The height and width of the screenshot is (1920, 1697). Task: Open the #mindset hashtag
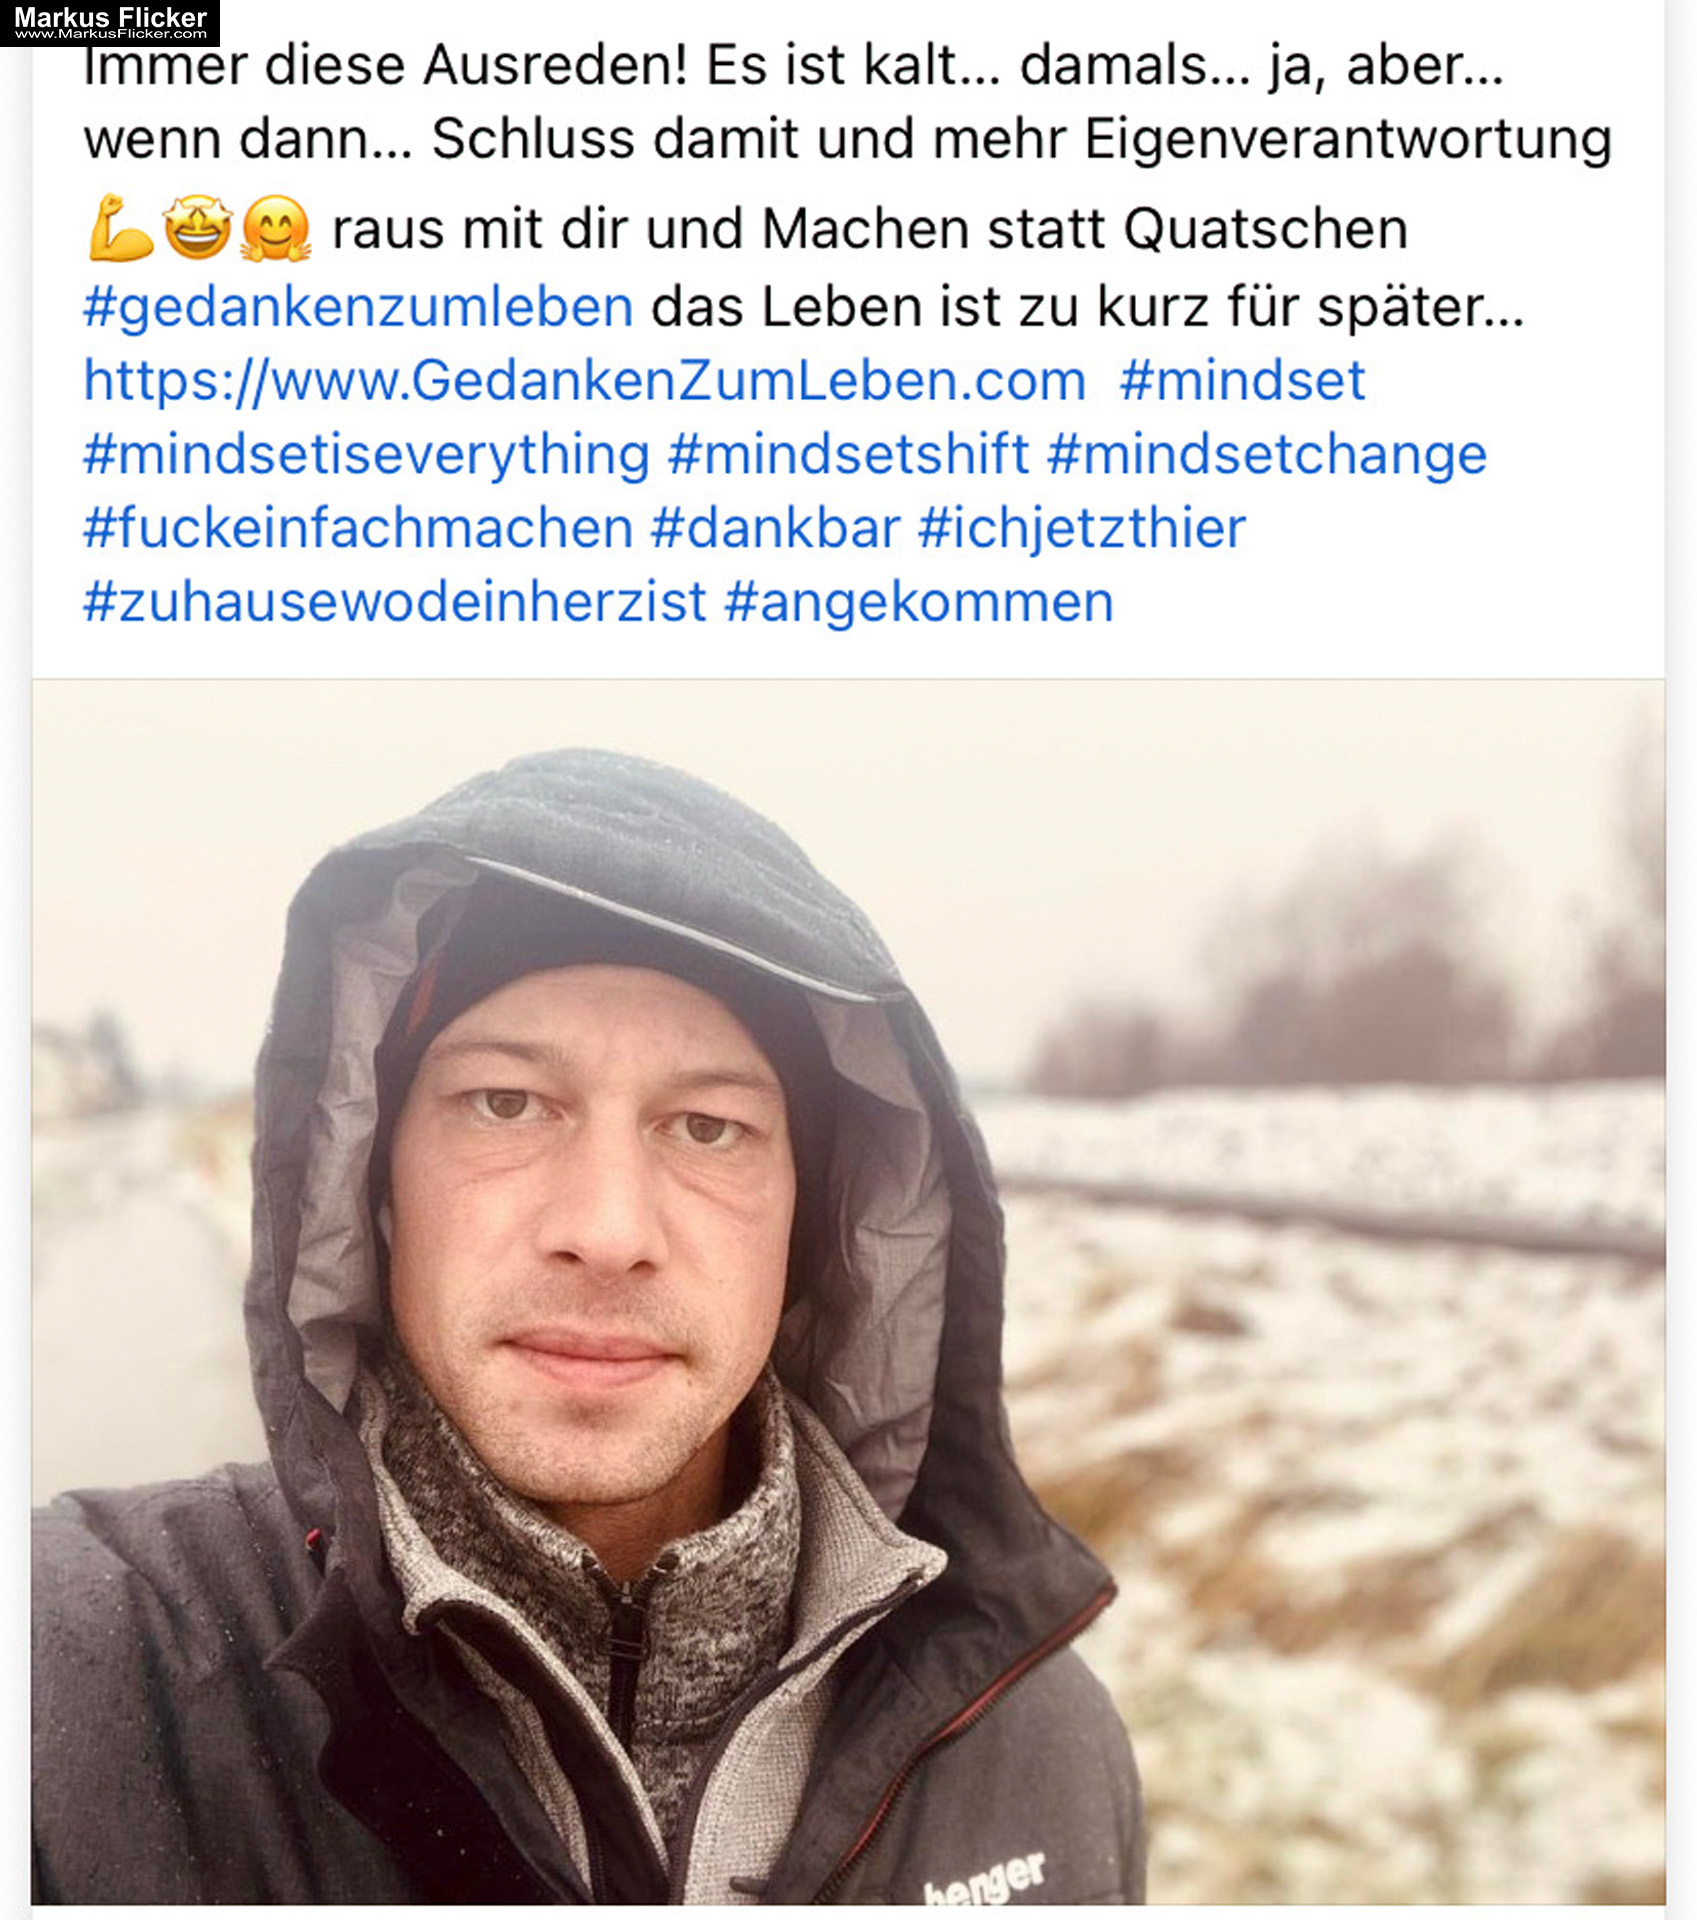click(1242, 381)
